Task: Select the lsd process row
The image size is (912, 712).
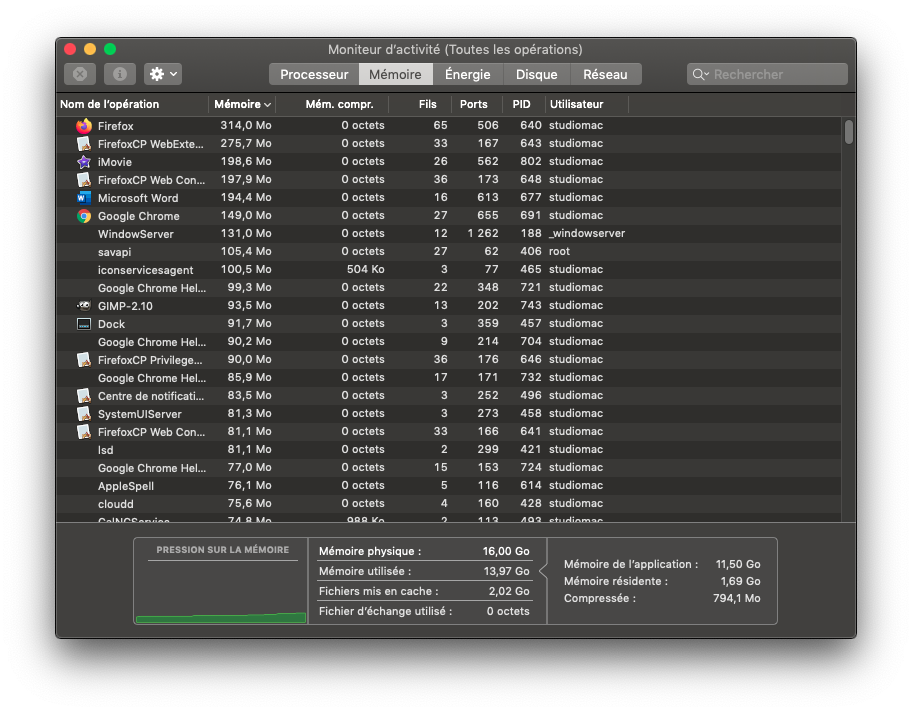Action: click(x=448, y=450)
